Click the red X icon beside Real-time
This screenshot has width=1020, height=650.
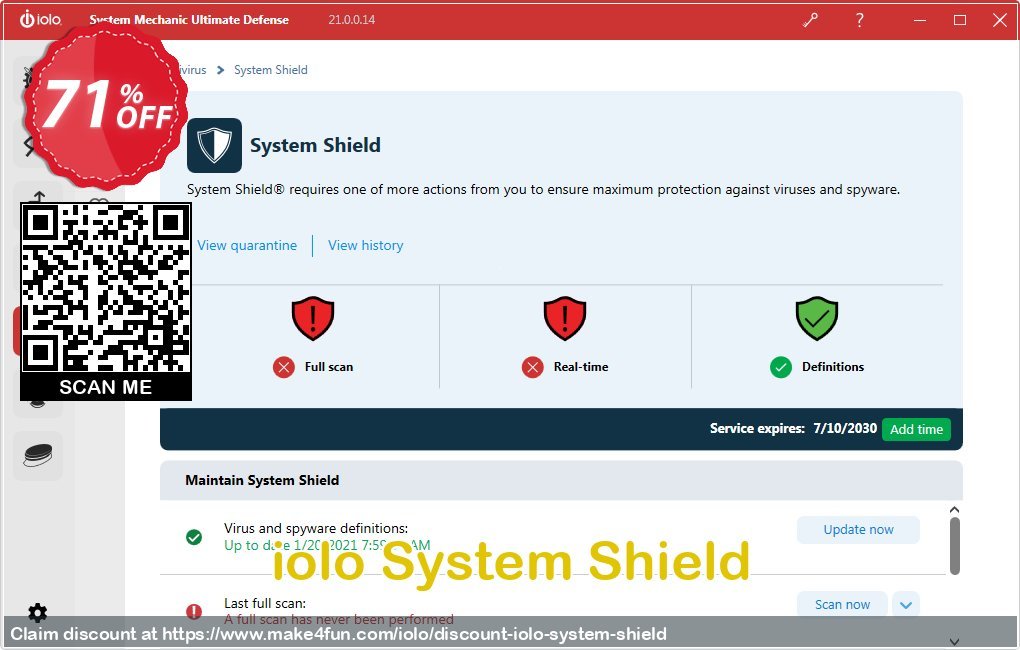pos(532,367)
